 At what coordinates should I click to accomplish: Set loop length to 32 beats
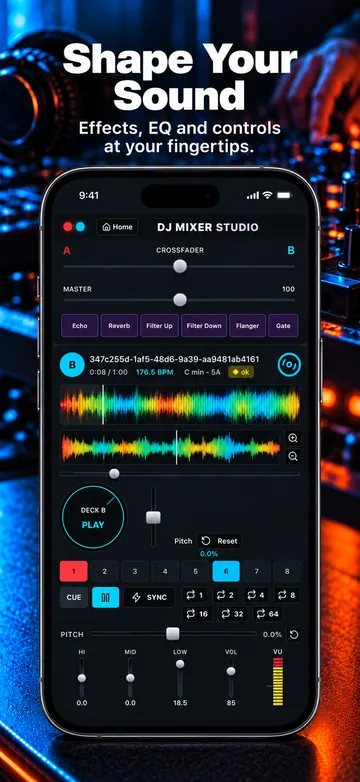point(232,614)
